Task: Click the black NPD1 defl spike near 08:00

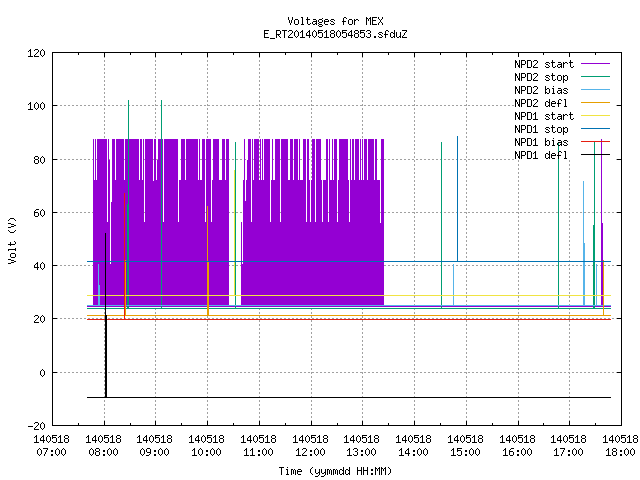Action: click(106, 315)
